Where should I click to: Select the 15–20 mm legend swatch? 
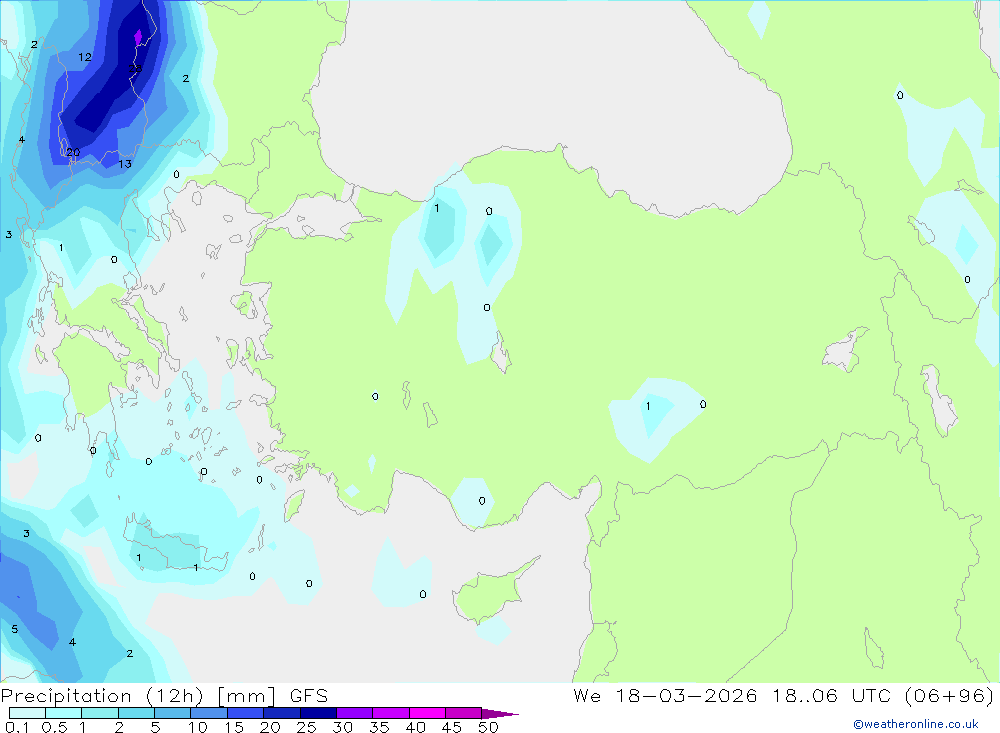click(246, 713)
